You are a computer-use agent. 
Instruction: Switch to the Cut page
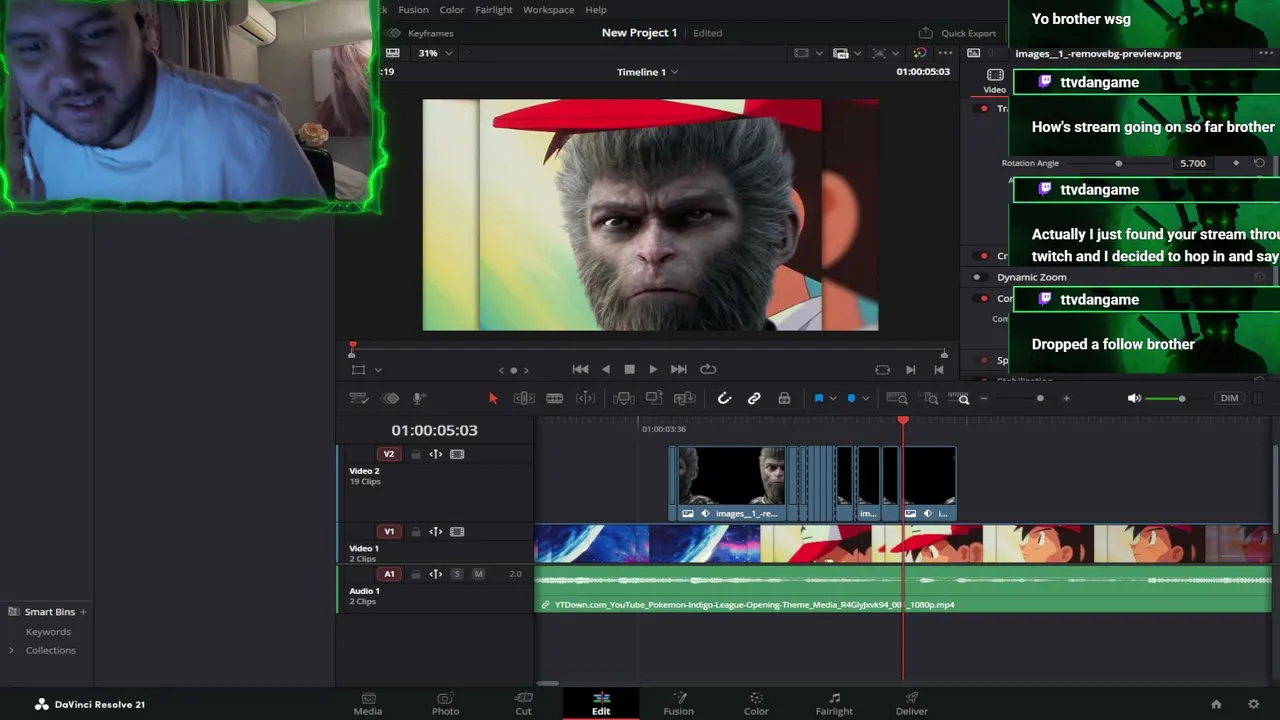[523, 704]
